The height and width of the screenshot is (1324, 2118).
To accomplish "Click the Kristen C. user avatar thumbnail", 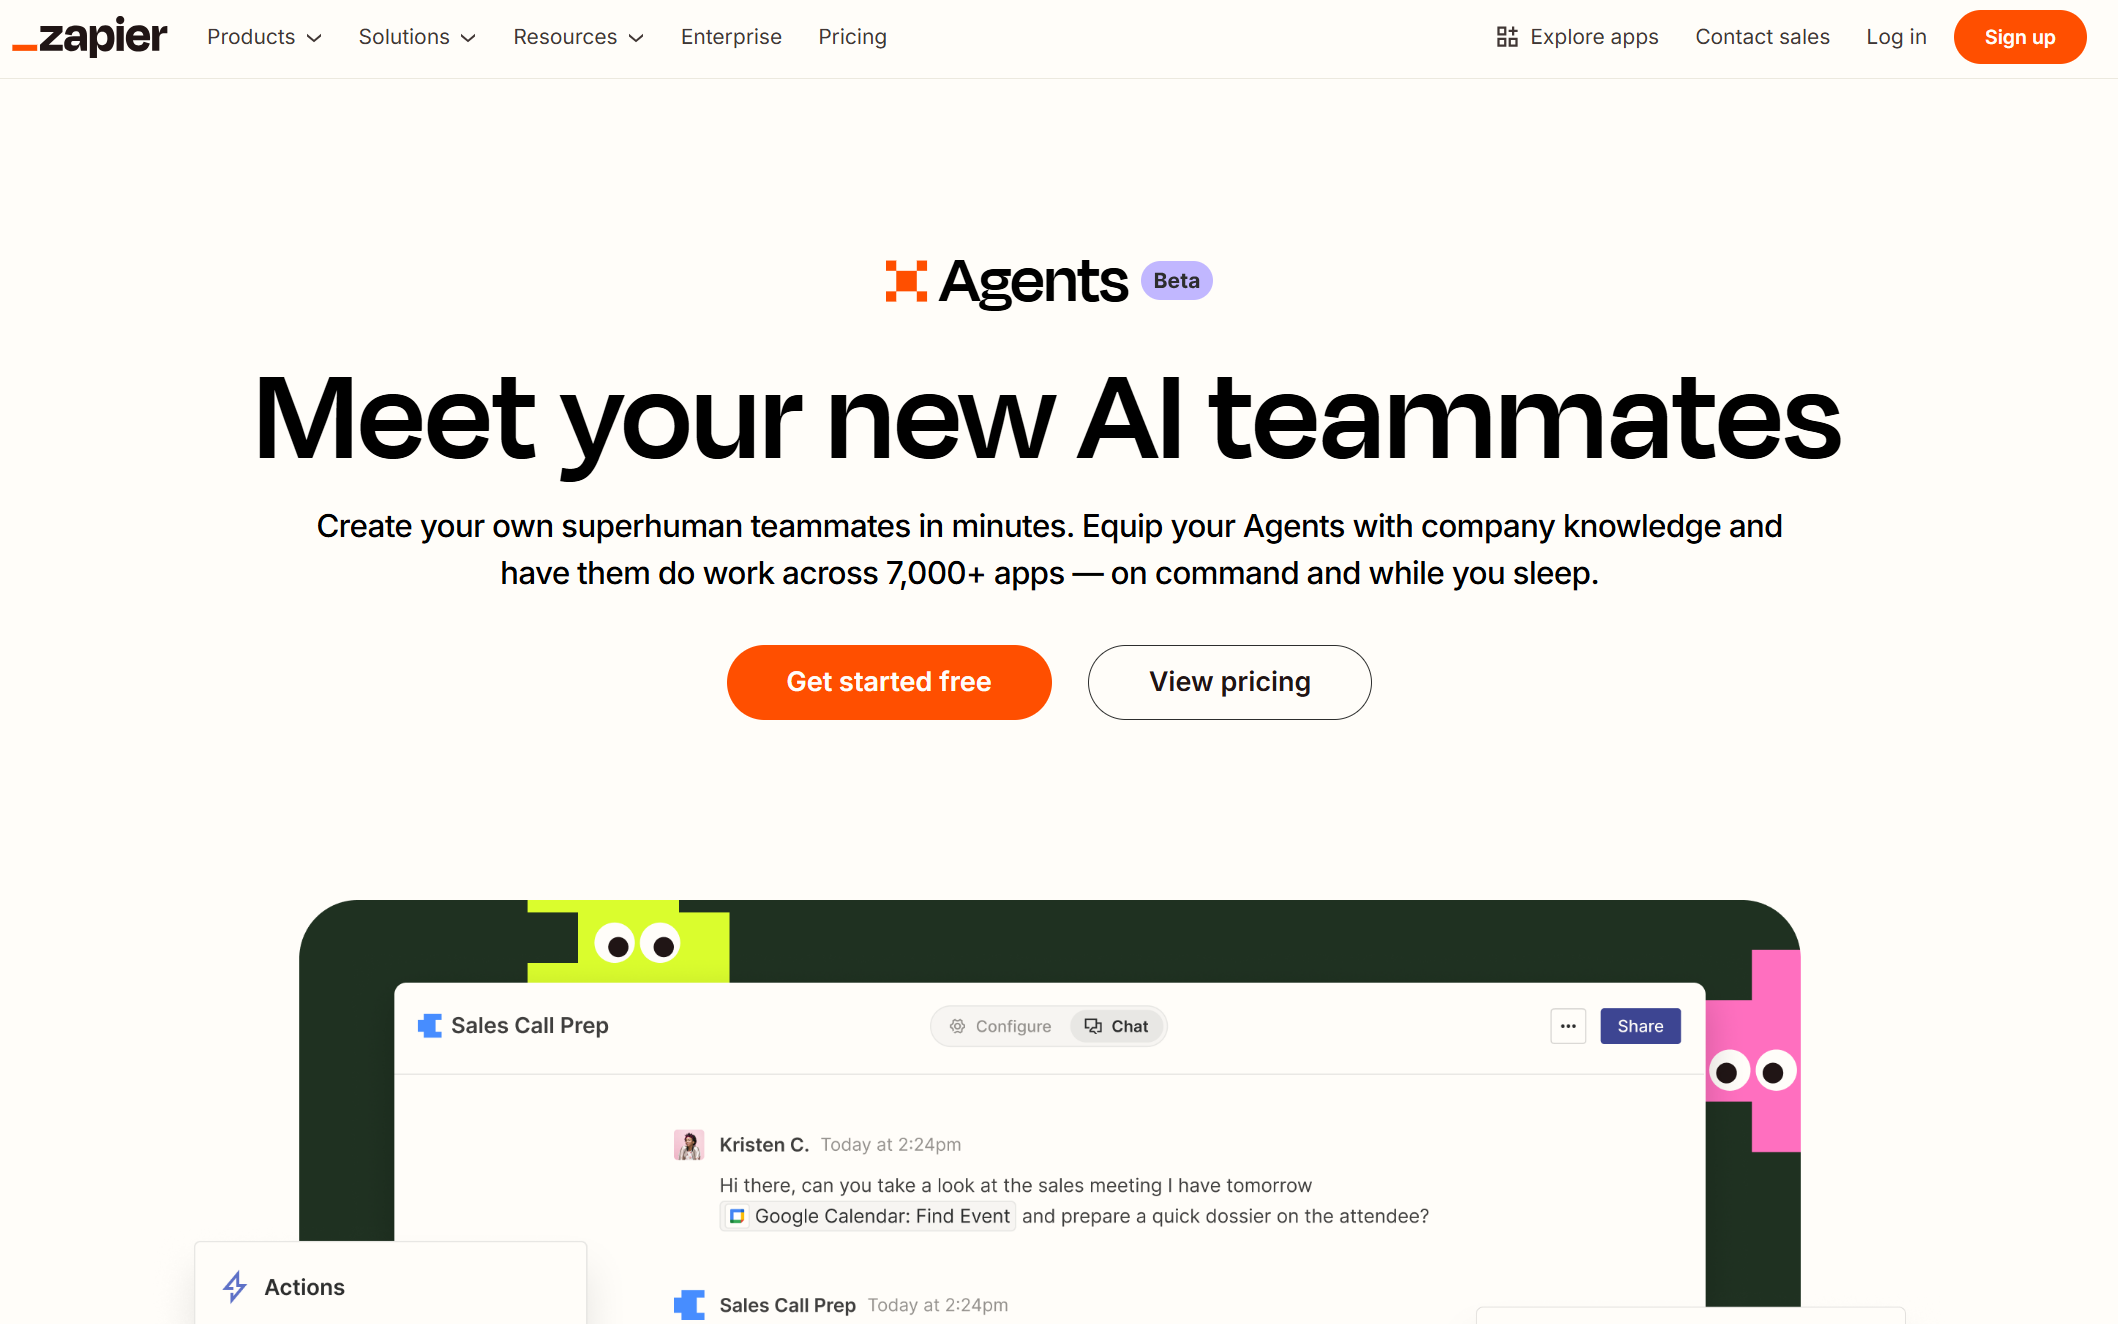I will pos(689,1144).
